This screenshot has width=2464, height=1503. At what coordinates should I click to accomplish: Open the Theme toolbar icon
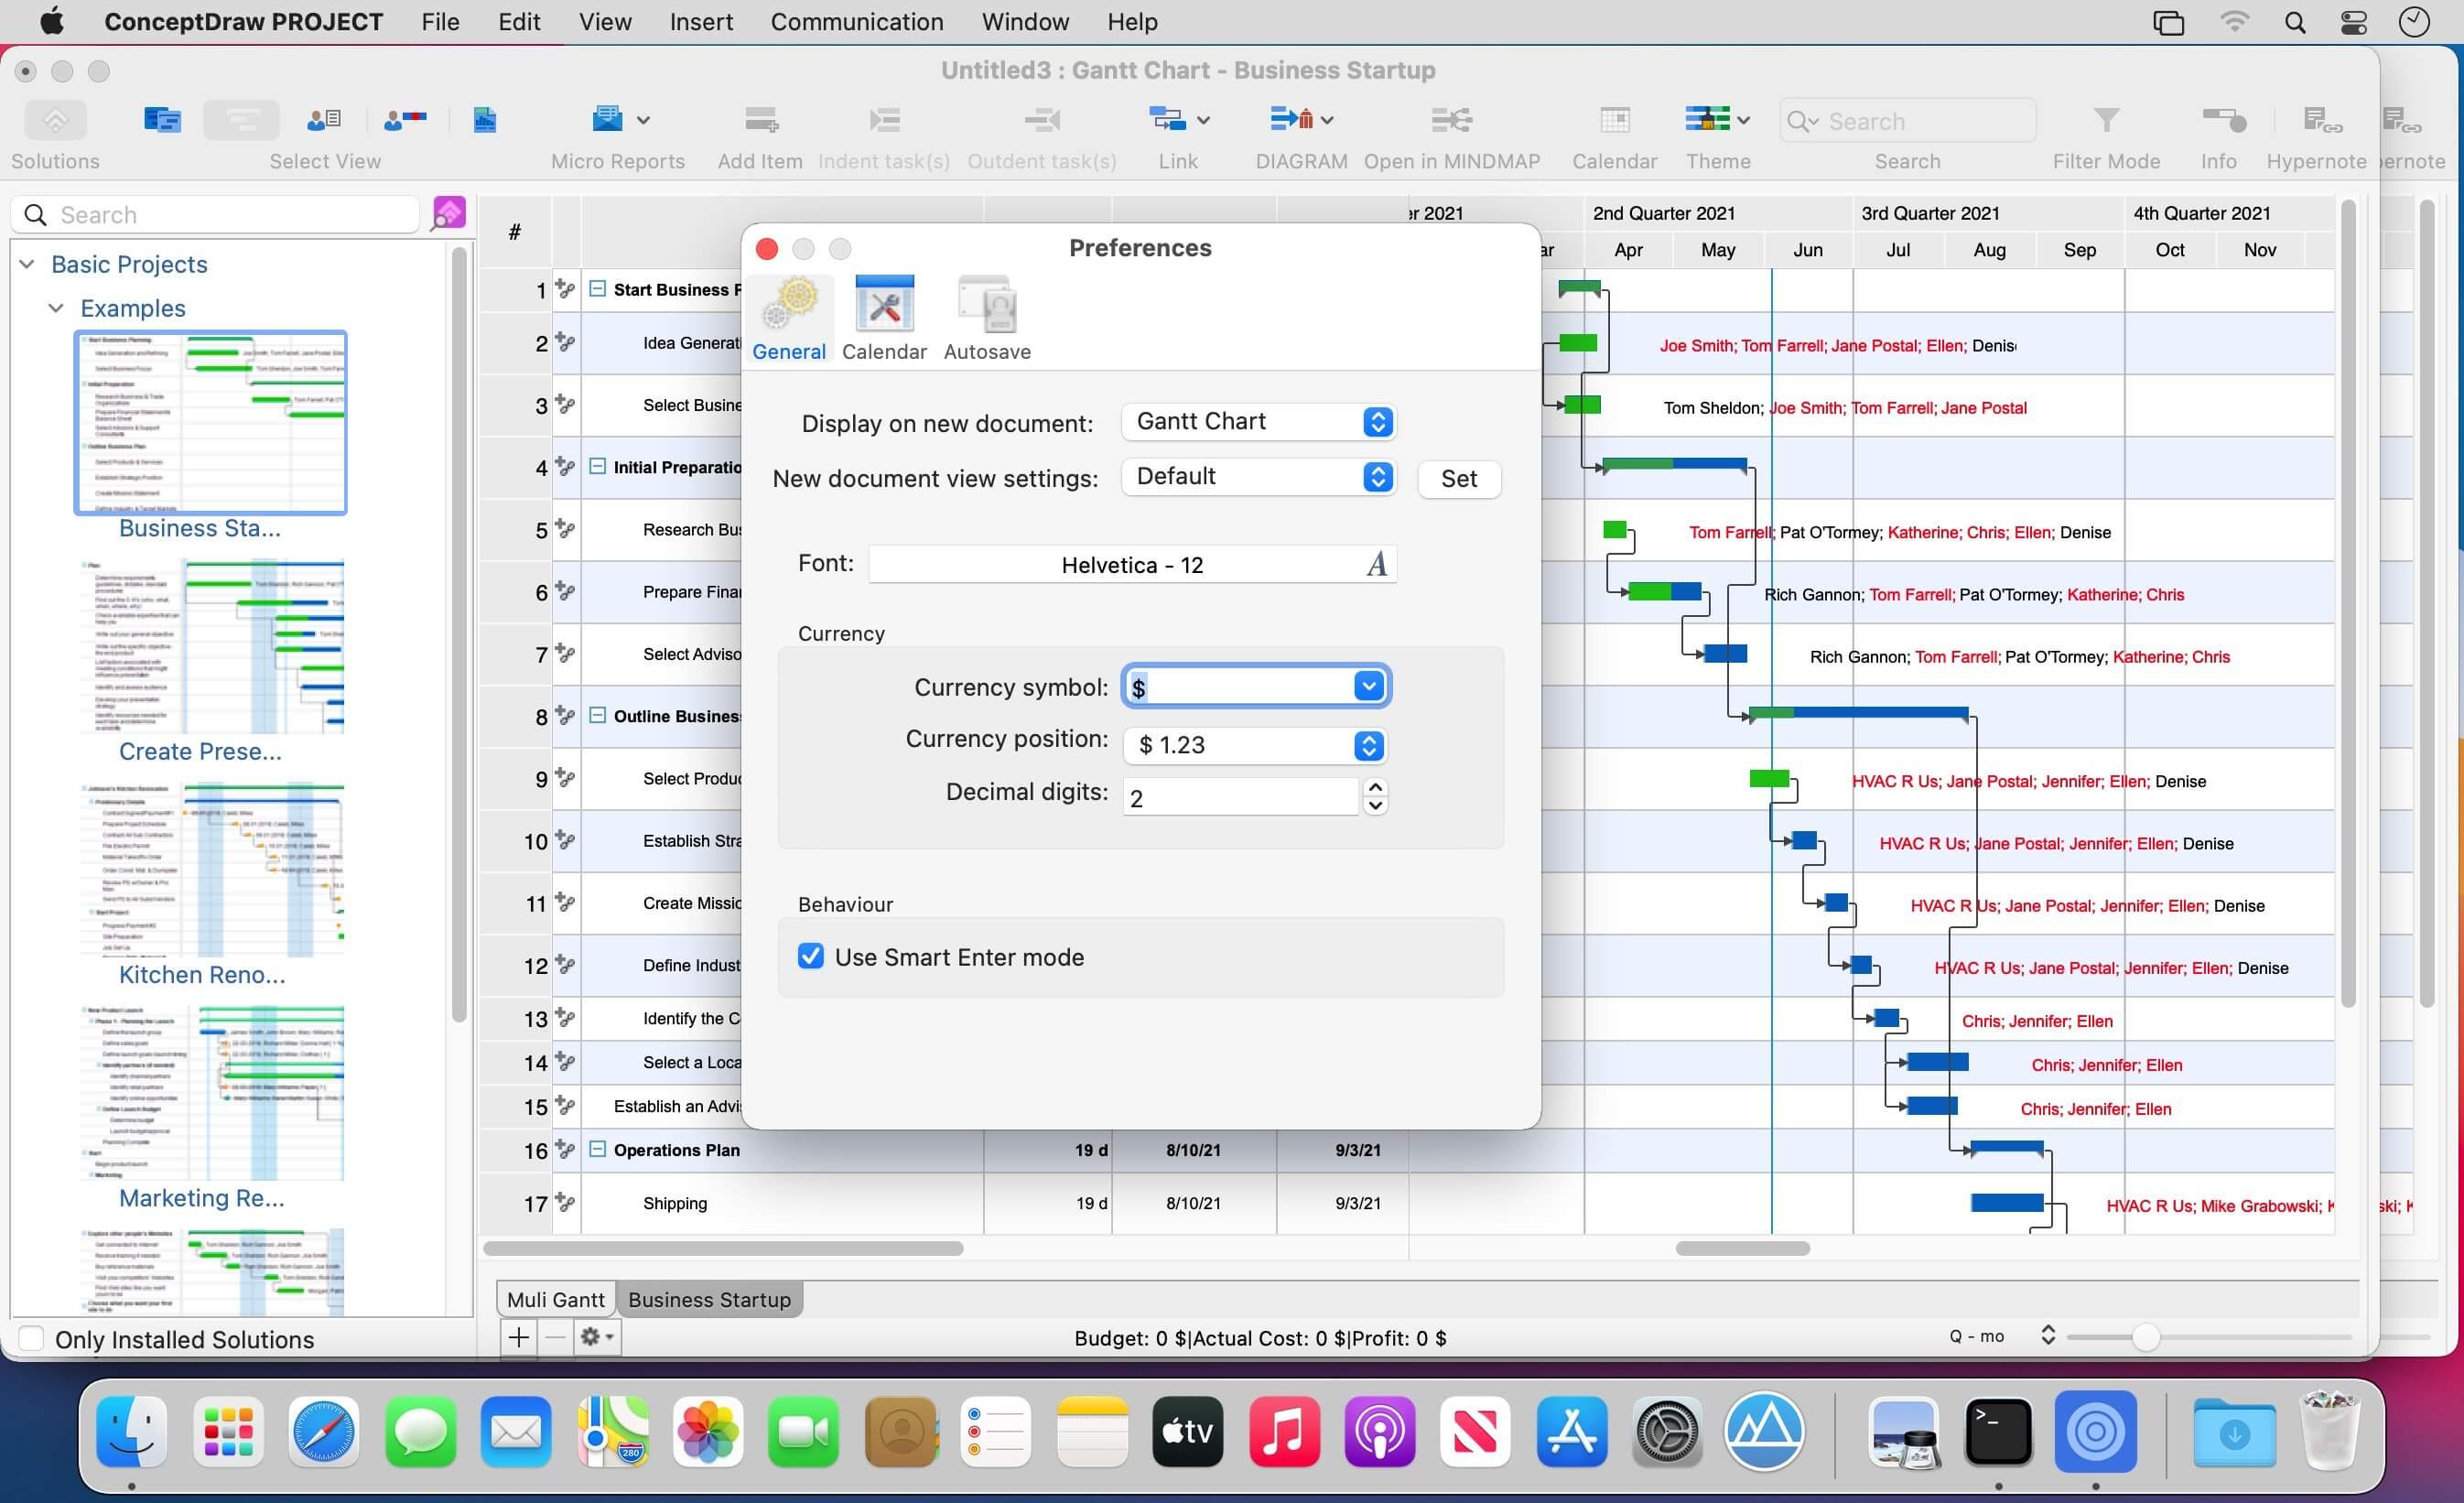point(1707,120)
